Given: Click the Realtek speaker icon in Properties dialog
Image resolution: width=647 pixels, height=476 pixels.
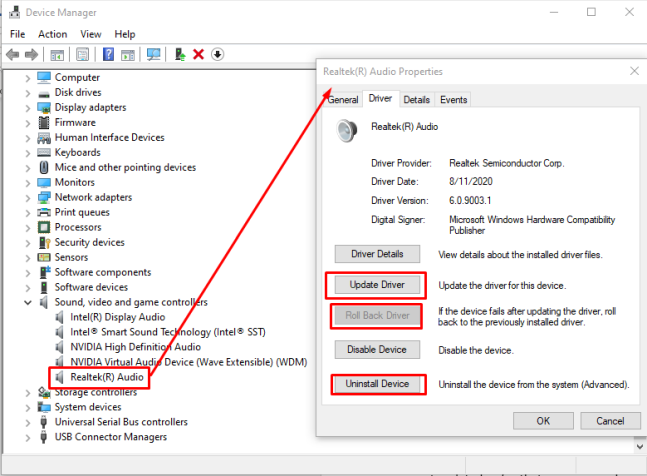Looking at the screenshot, I should 347,130.
